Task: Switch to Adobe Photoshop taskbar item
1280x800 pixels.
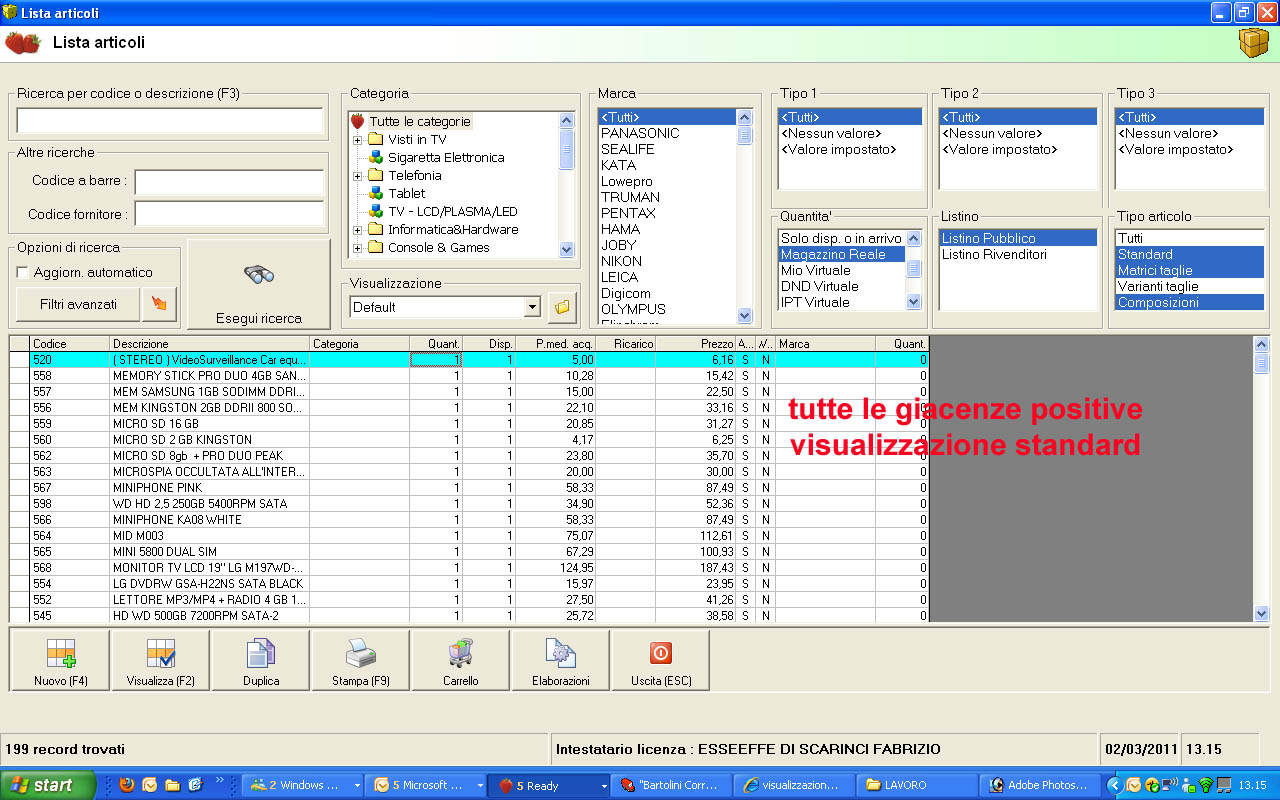Action: 1040,785
